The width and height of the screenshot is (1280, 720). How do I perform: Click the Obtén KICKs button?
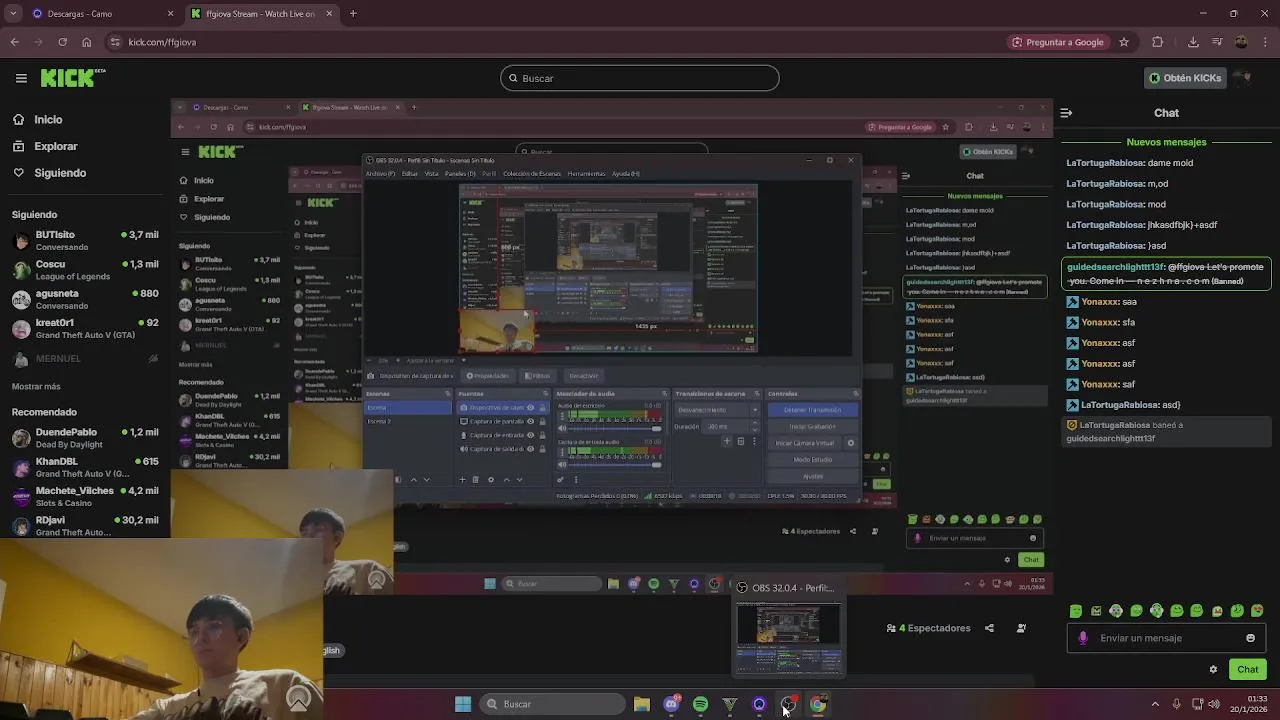pos(1184,78)
